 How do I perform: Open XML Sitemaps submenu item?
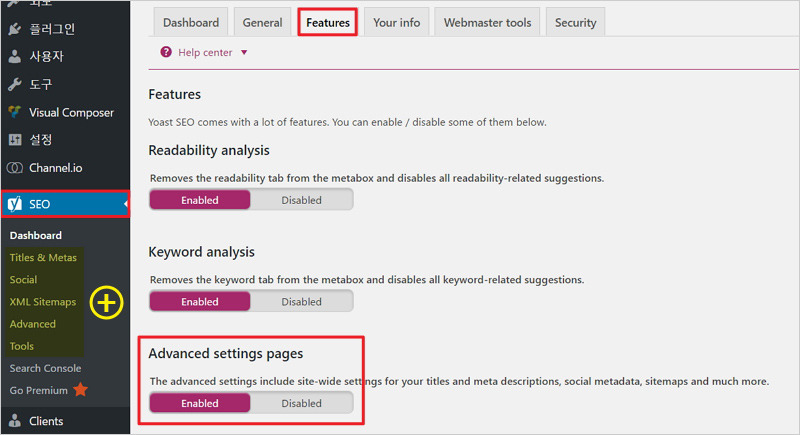tap(43, 301)
